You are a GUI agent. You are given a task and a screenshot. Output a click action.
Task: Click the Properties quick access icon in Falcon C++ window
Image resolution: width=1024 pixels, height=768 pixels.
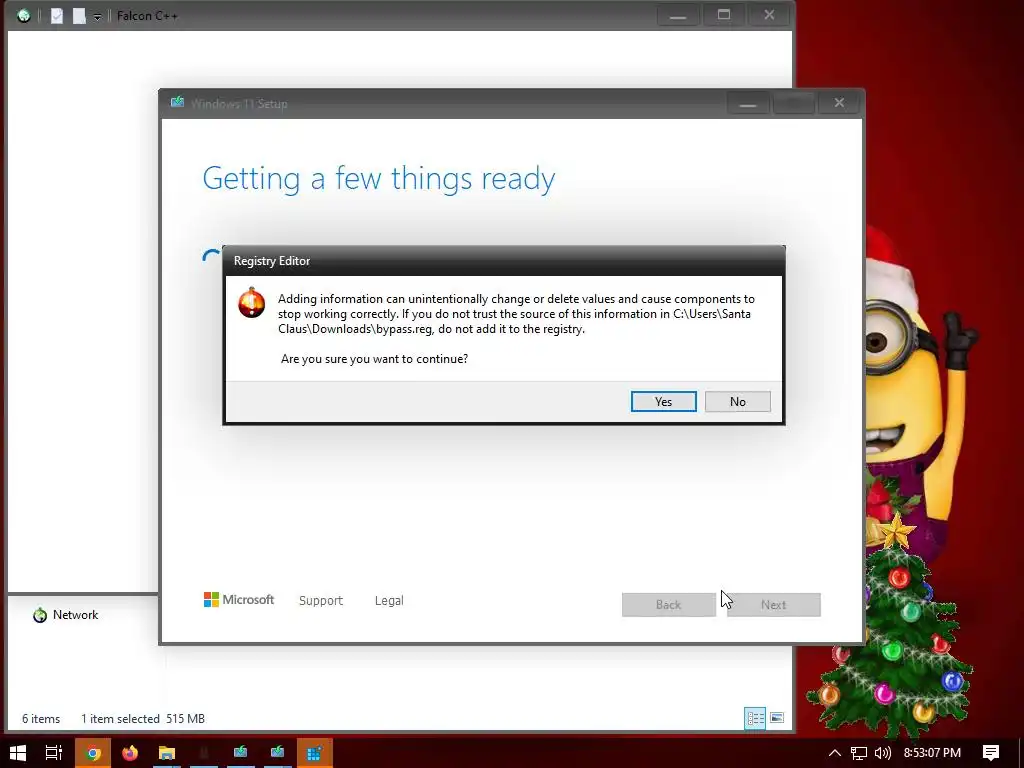point(57,16)
